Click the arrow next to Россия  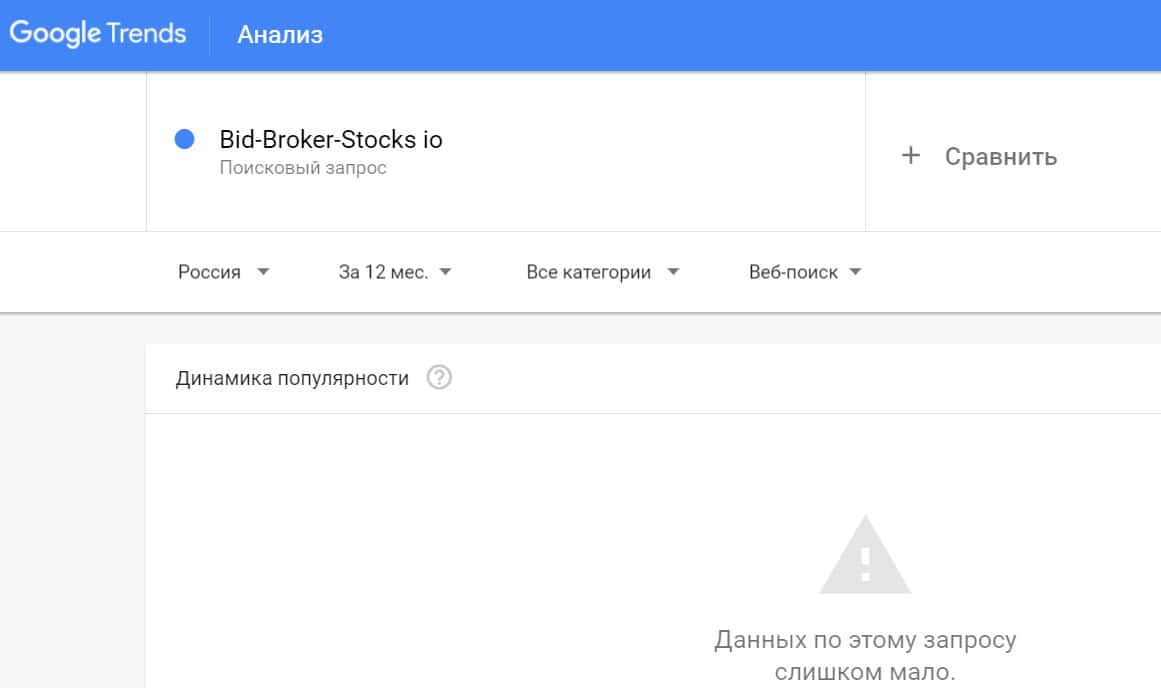pos(263,272)
